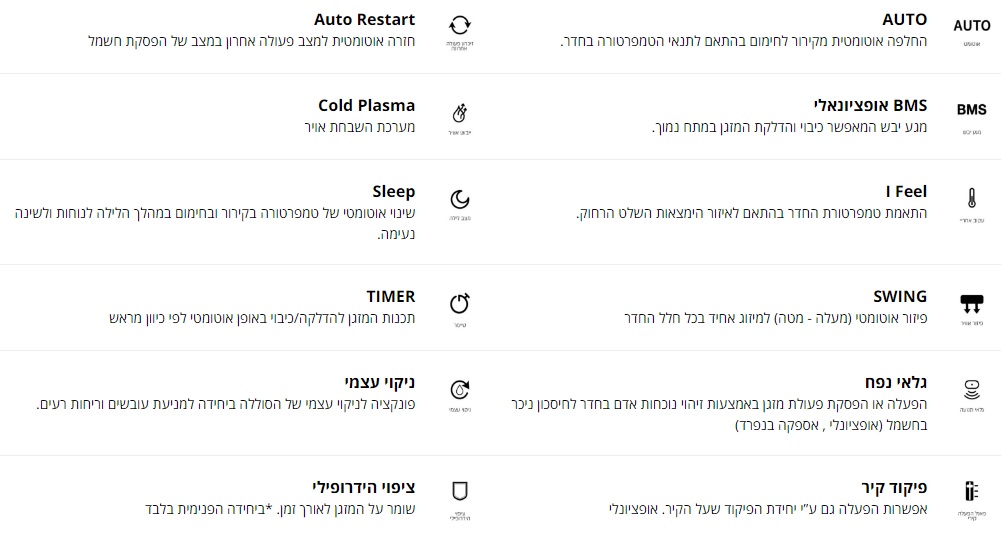
Task: Click the self-cleaning icon
Action: click(x=460, y=389)
